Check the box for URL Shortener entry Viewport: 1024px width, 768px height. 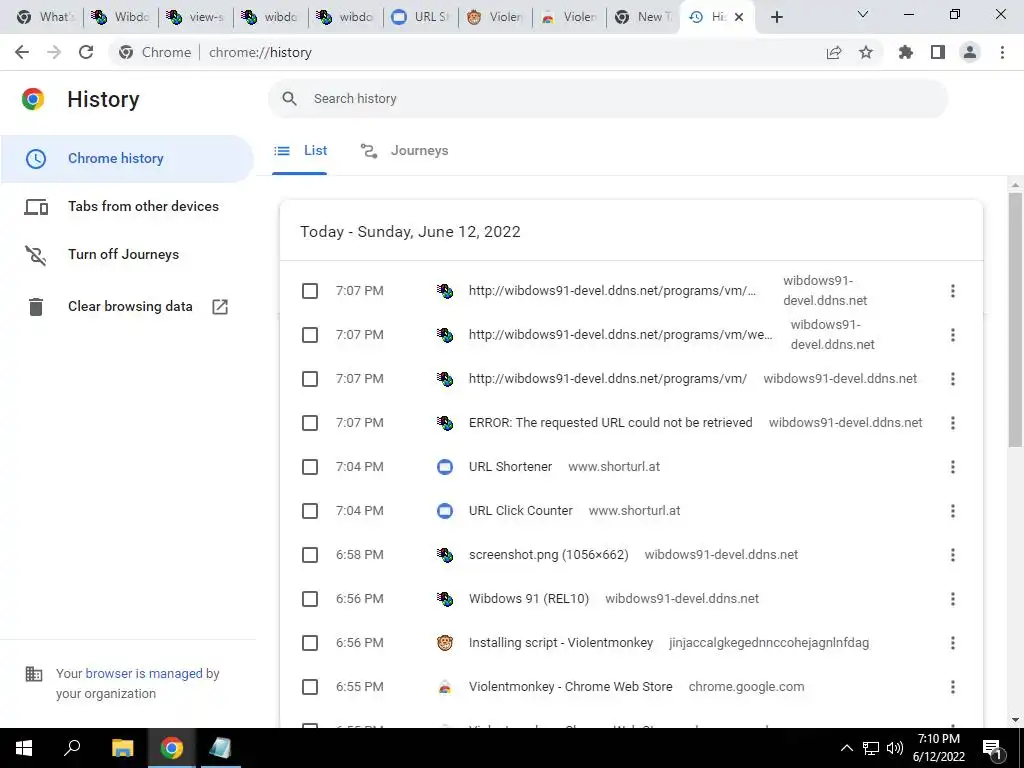(x=310, y=467)
